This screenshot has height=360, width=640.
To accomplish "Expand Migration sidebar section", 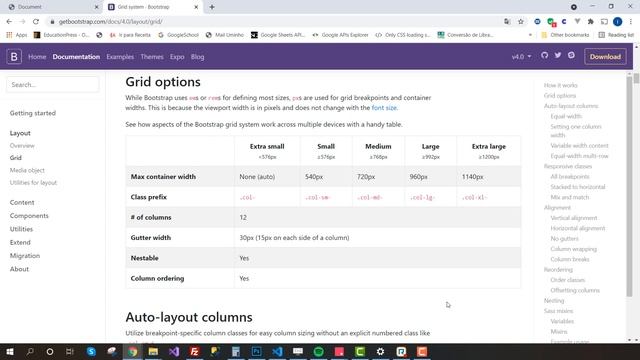I will coord(25,256).
